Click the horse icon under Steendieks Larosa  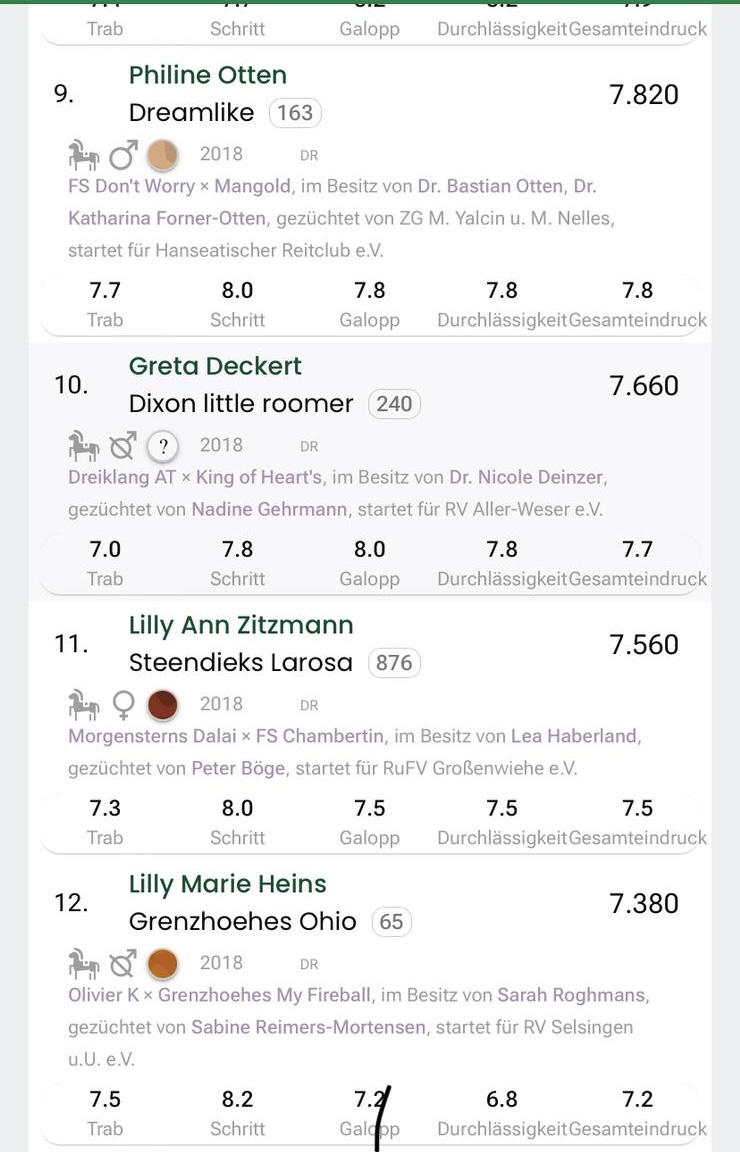84,705
